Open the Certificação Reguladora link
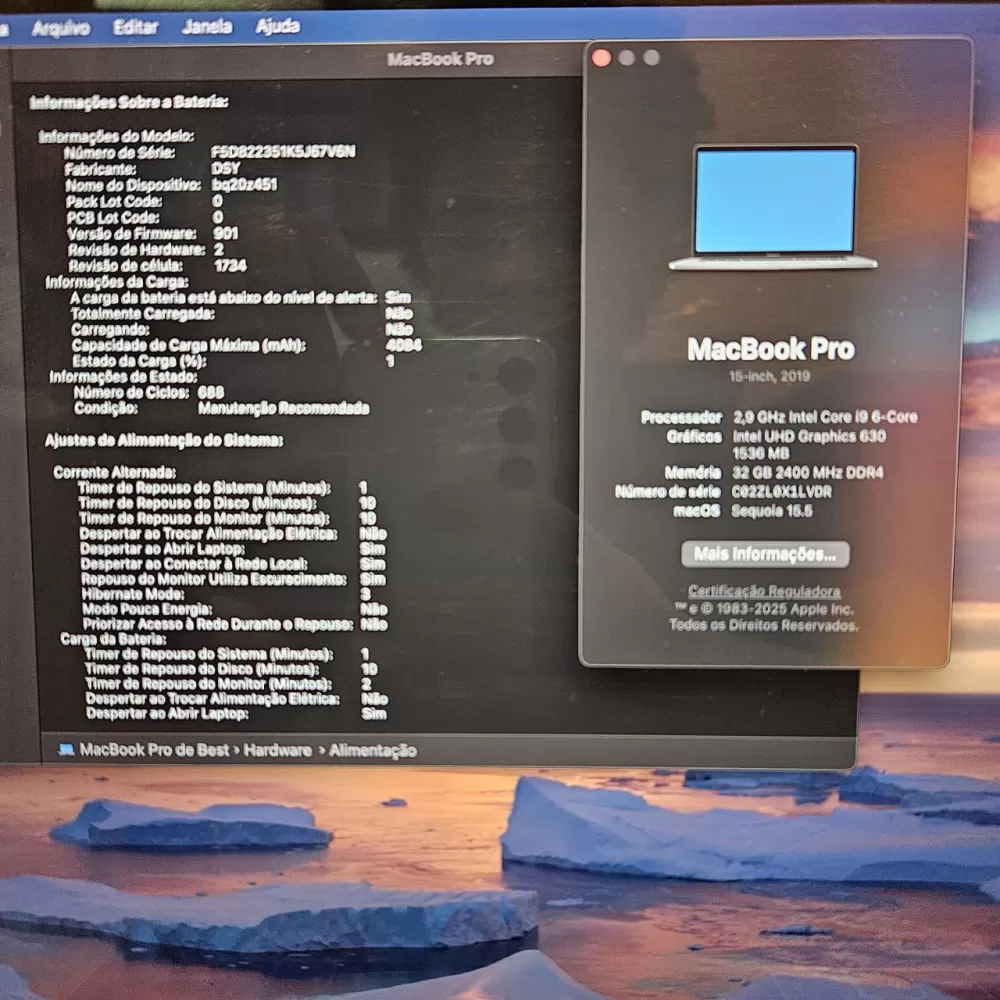Image resolution: width=1000 pixels, height=1000 pixels. click(764, 591)
